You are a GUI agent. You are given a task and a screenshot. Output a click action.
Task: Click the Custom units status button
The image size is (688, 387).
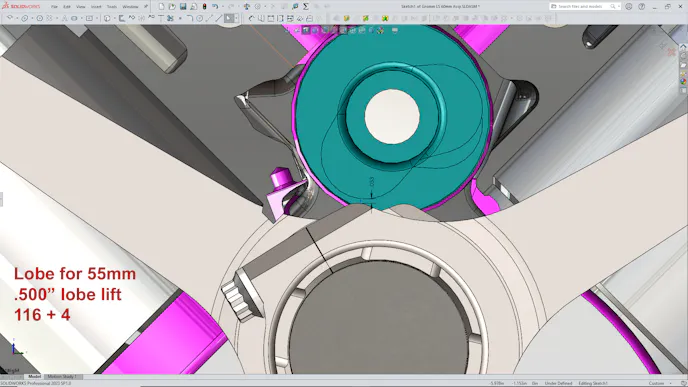coord(656,383)
